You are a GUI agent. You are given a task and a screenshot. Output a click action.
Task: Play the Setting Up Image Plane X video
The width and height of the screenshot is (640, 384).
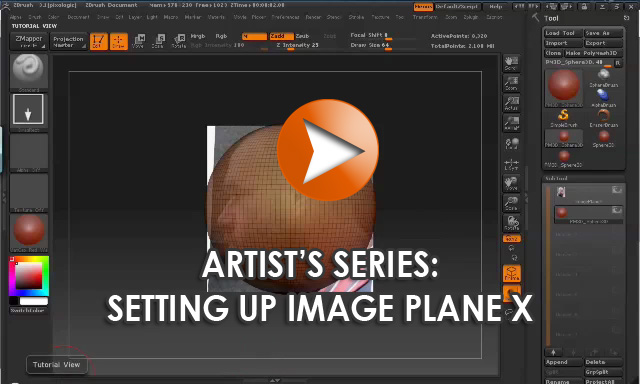[328, 150]
